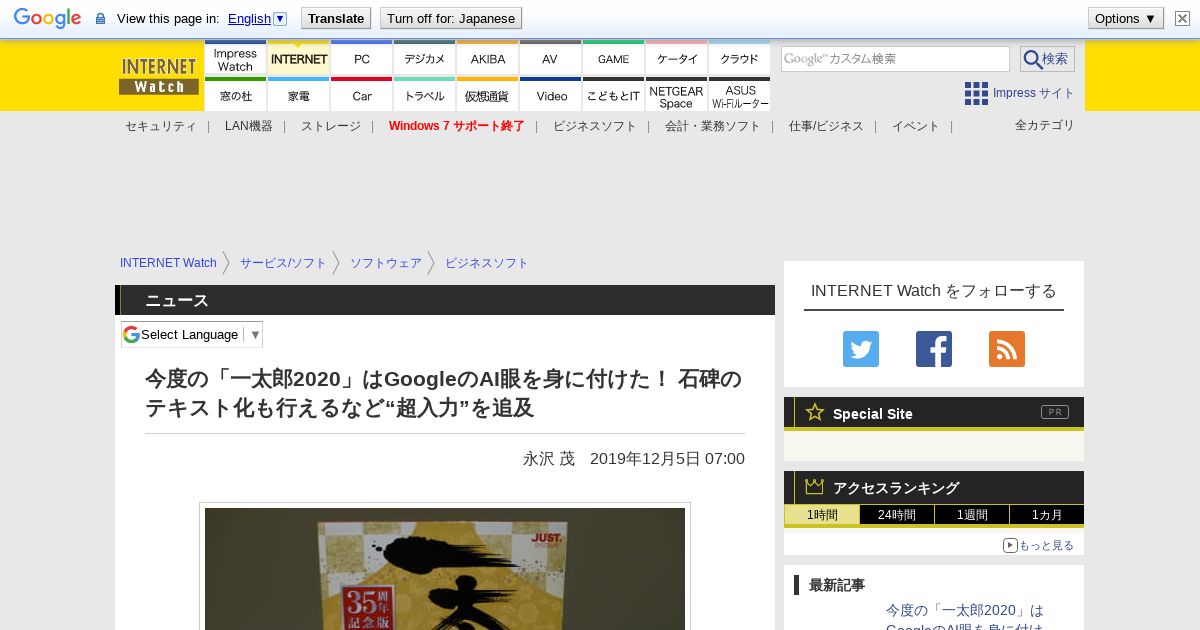
Task: Open the LAN機器 category
Action: pos(248,126)
